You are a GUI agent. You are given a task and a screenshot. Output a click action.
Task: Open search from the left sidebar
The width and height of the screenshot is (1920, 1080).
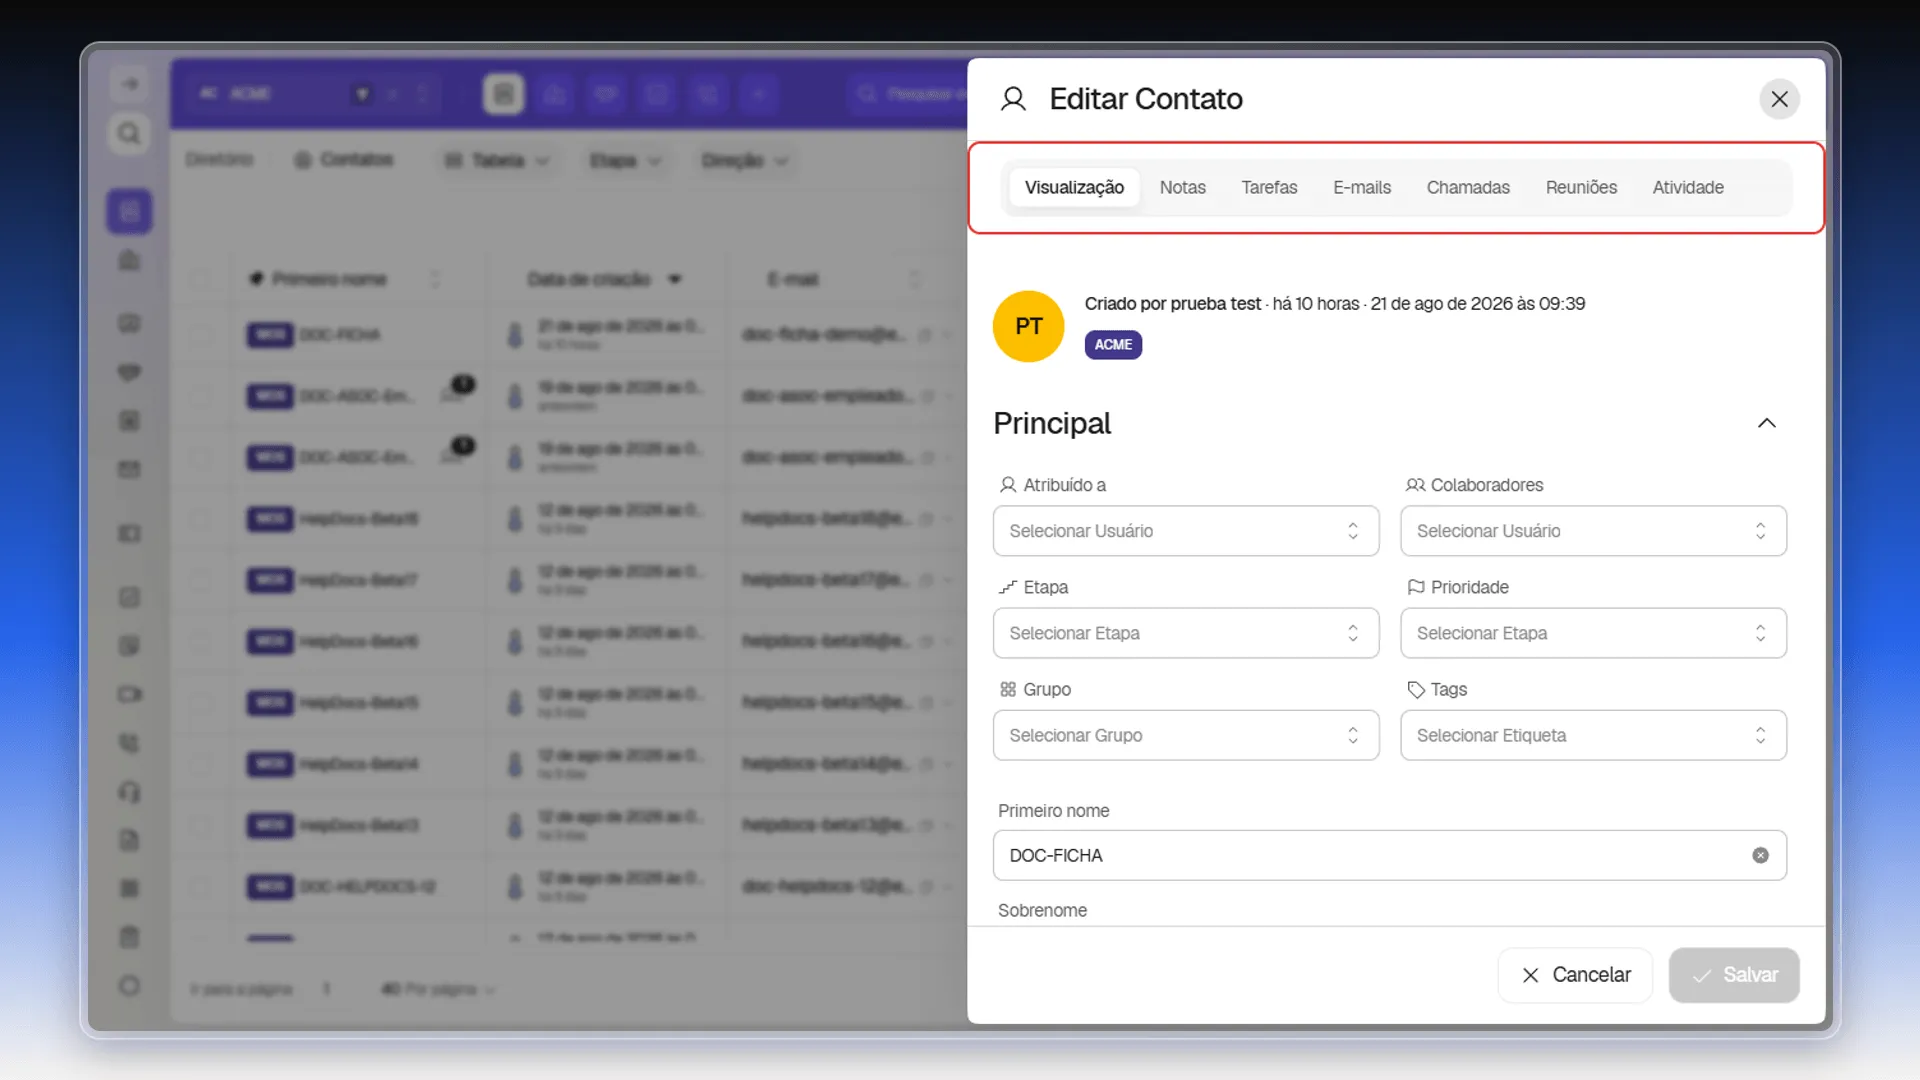[129, 133]
